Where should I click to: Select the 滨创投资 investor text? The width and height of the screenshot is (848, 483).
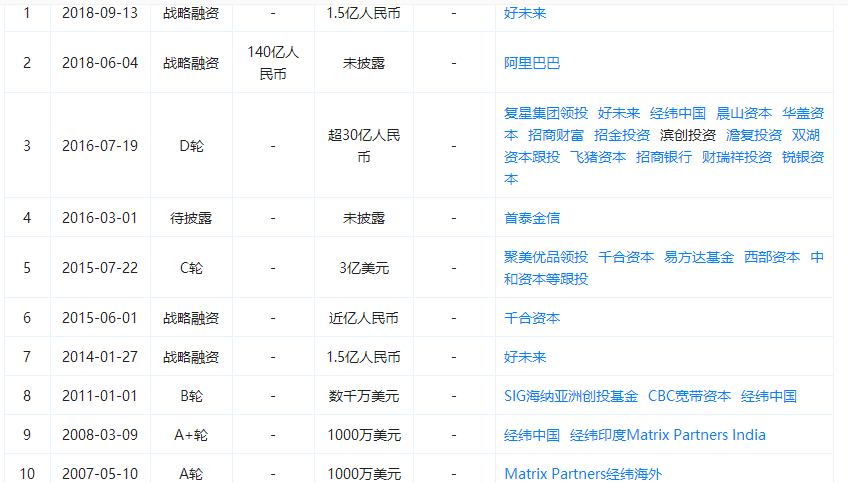[687, 135]
